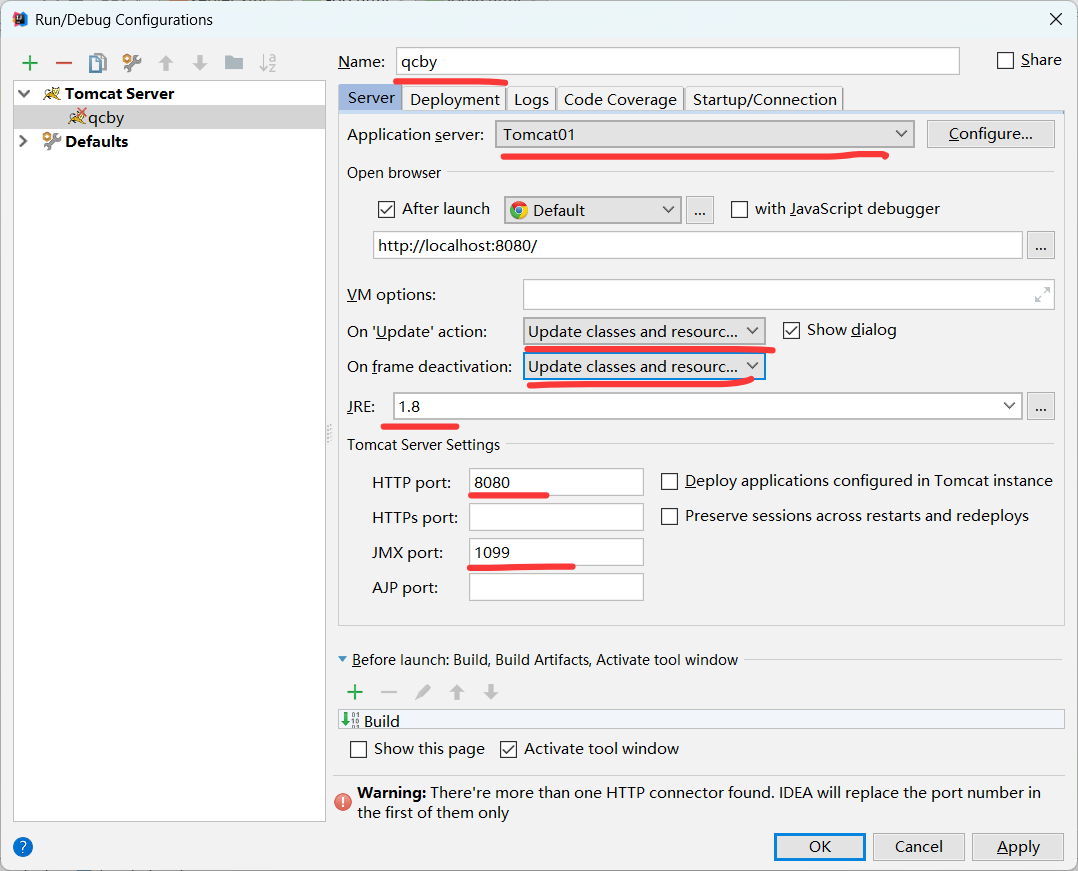Sort configurations alphabetically
The height and width of the screenshot is (871, 1078).
(x=267, y=63)
